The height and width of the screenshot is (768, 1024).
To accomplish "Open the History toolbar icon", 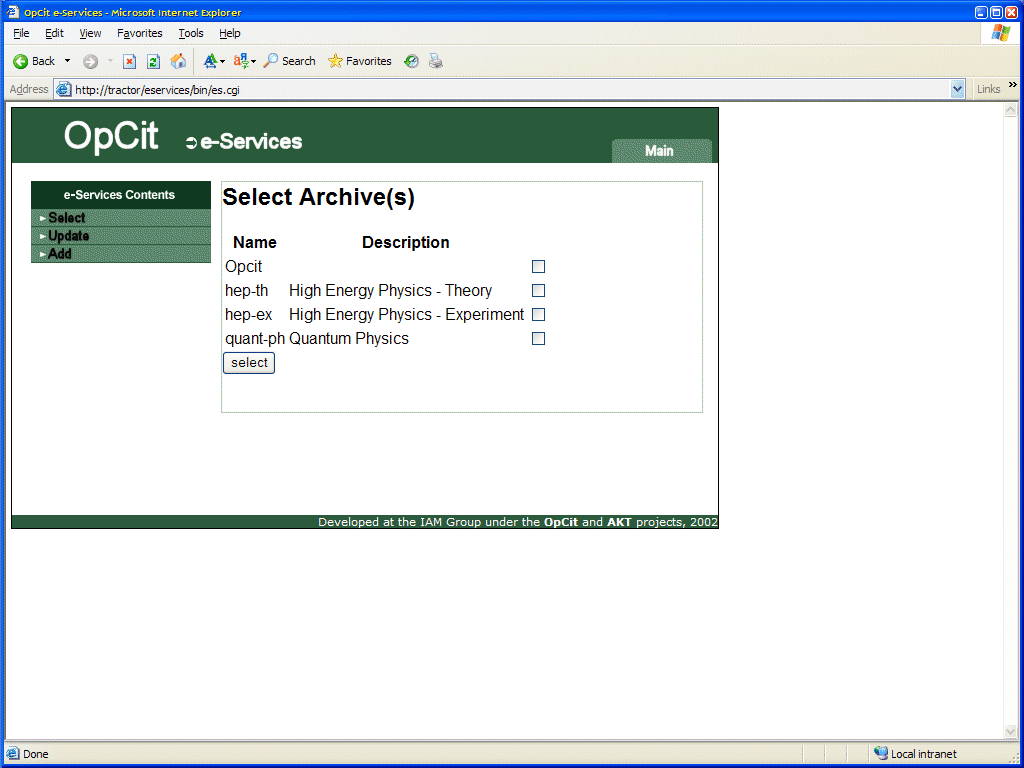I will point(411,61).
